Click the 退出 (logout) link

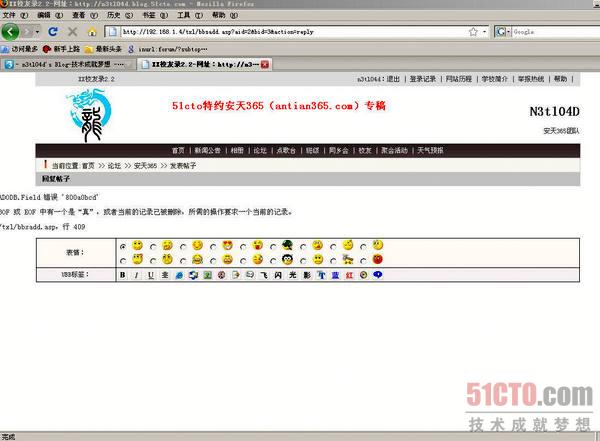point(393,79)
